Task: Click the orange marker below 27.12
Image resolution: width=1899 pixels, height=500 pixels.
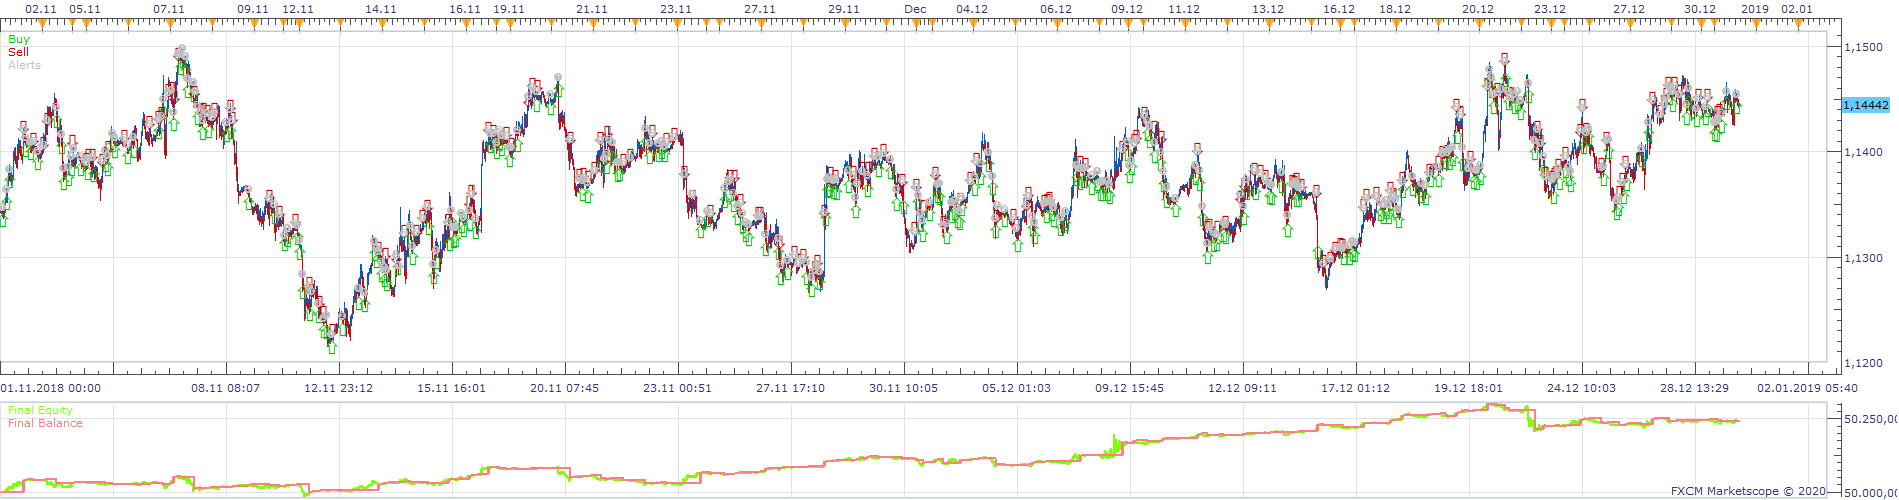Action: [x=1629, y=23]
